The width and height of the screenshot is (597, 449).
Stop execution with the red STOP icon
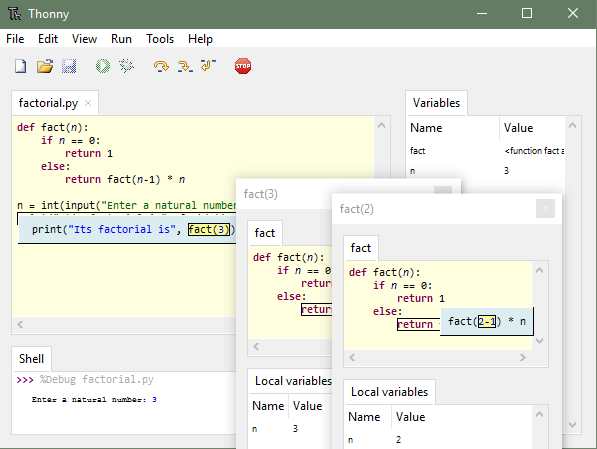(243, 66)
